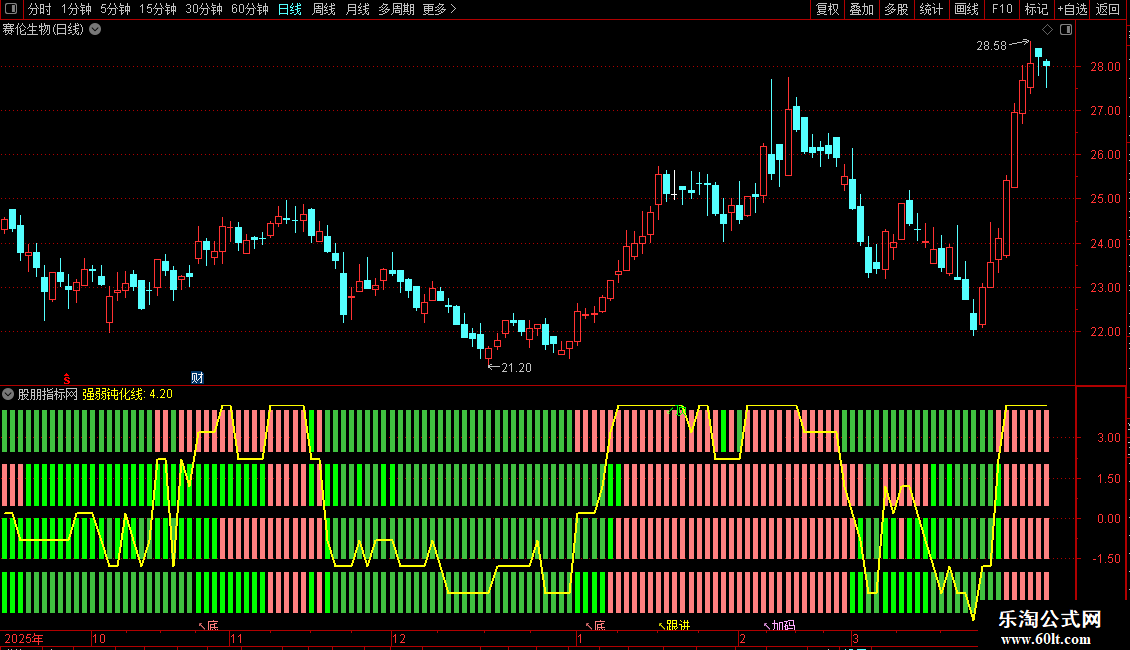Click the -1.50 indicator axis label
This screenshot has width=1130, height=650.
1106,559
